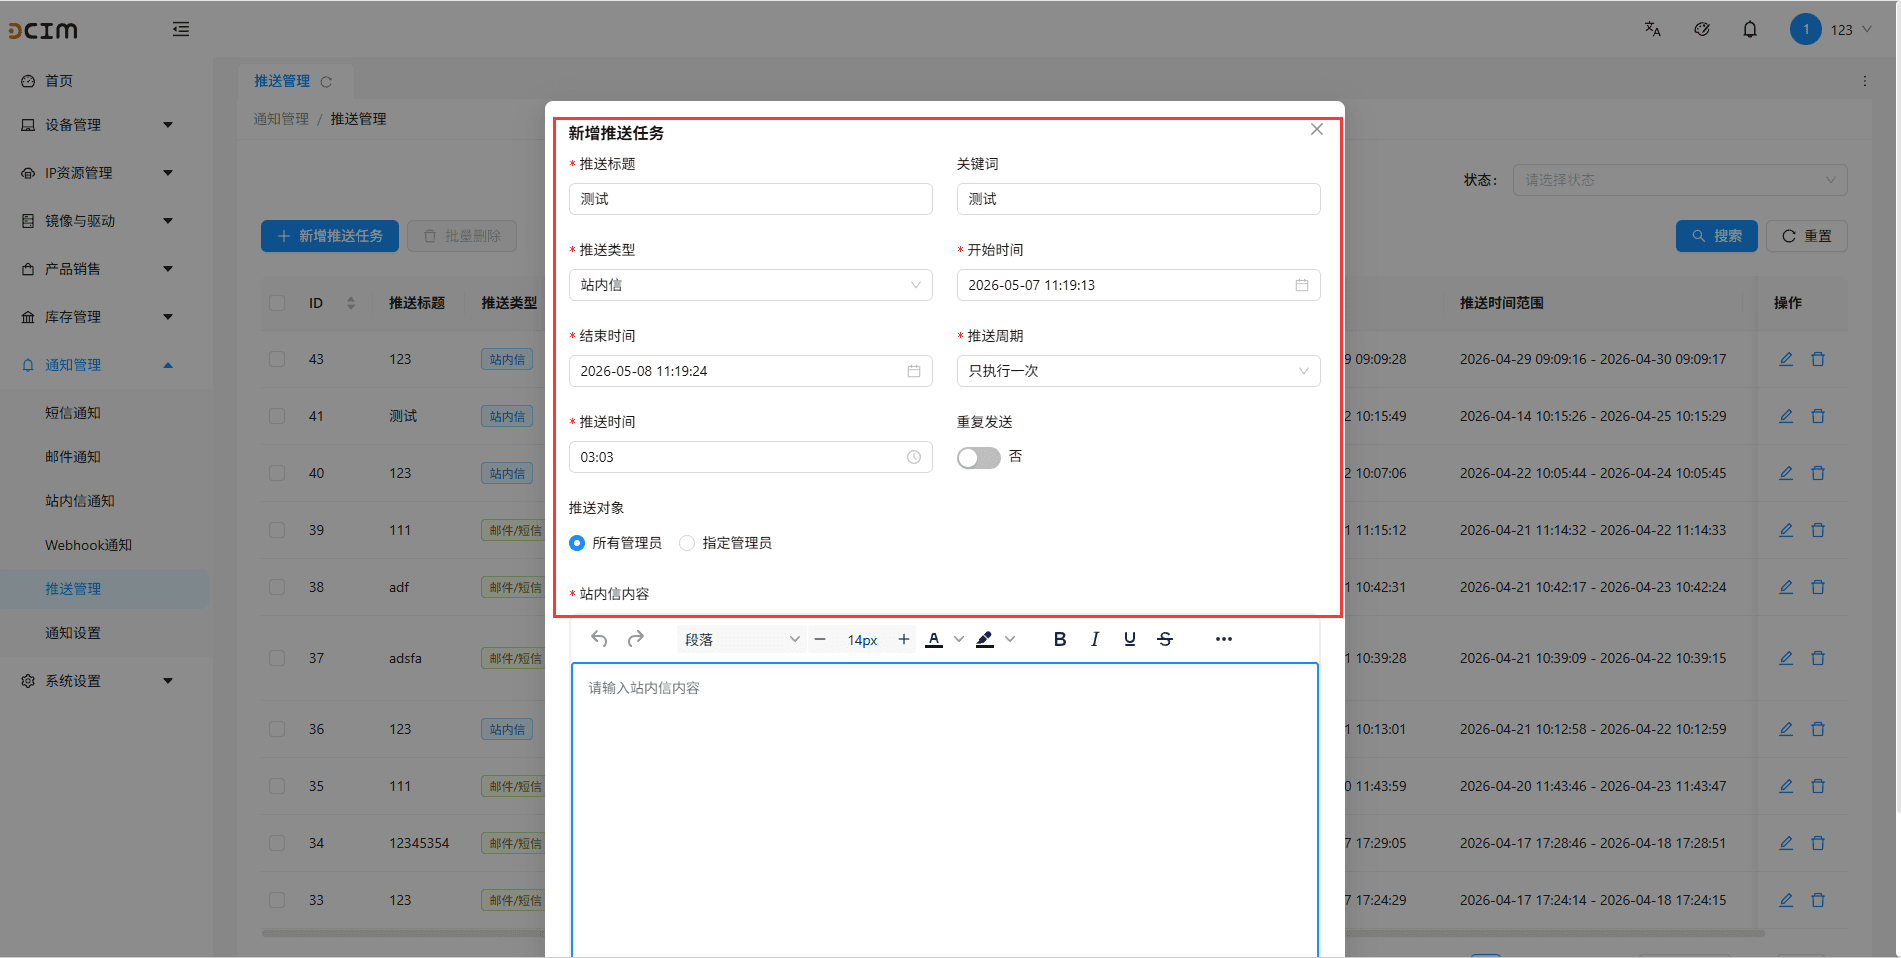Check the checkbox for row 34
This screenshot has height=958, width=1901.
click(277, 843)
